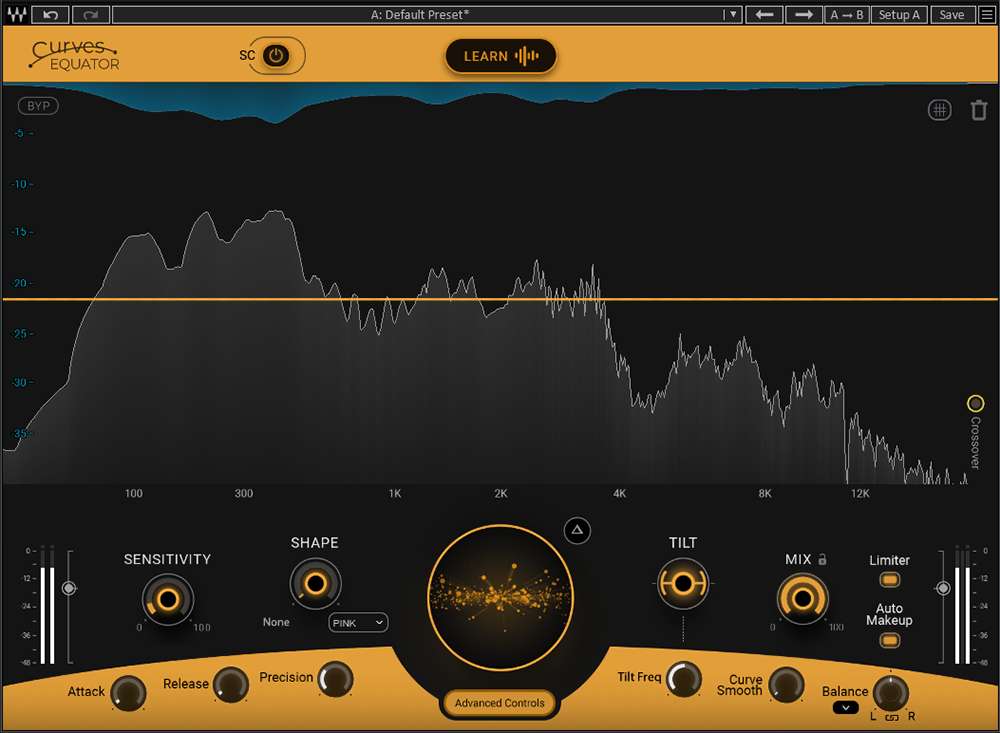Toggle the grid display icon
1000x733 pixels.
click(x=939, y=111)
